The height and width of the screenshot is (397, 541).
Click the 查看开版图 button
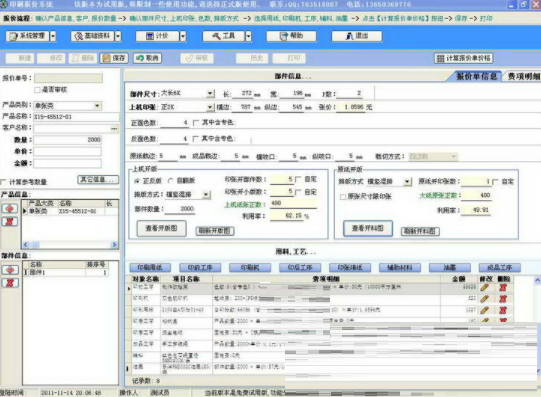tap(161, 228)
